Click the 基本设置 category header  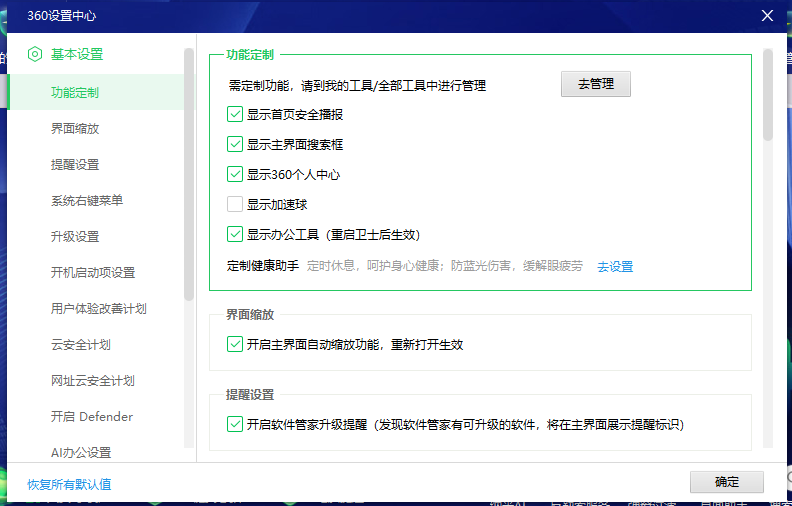pyautogui.click(x=77, y=54)
